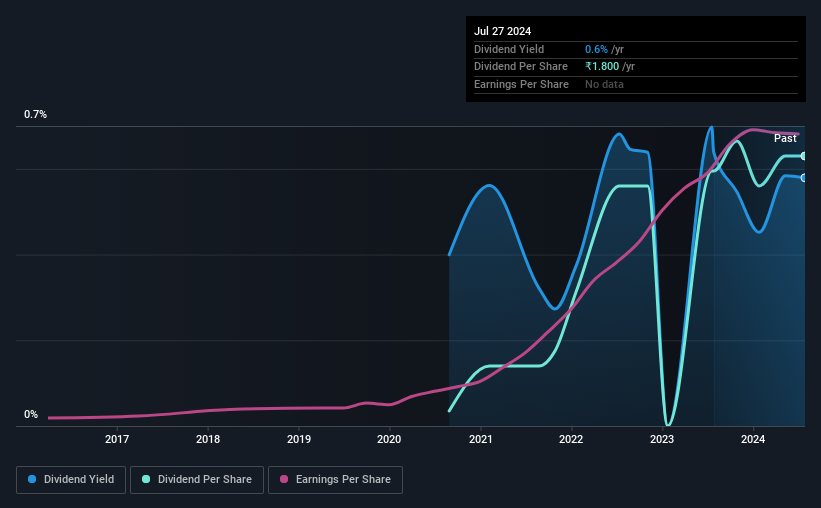Click the 0.7% y-axis label

(x=35, y=114)
